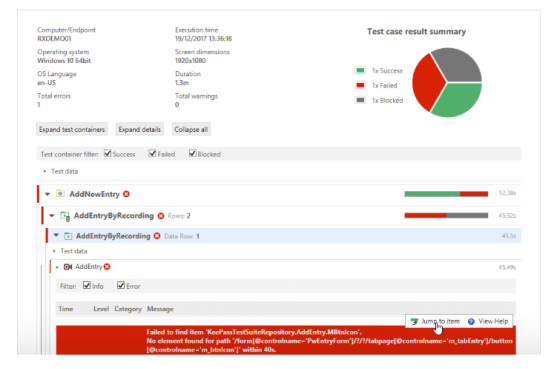The height and width of the screenshot is (369, 554).
Task: Click the AddEntry recording module camera icon
Action: tap(68, 266)
